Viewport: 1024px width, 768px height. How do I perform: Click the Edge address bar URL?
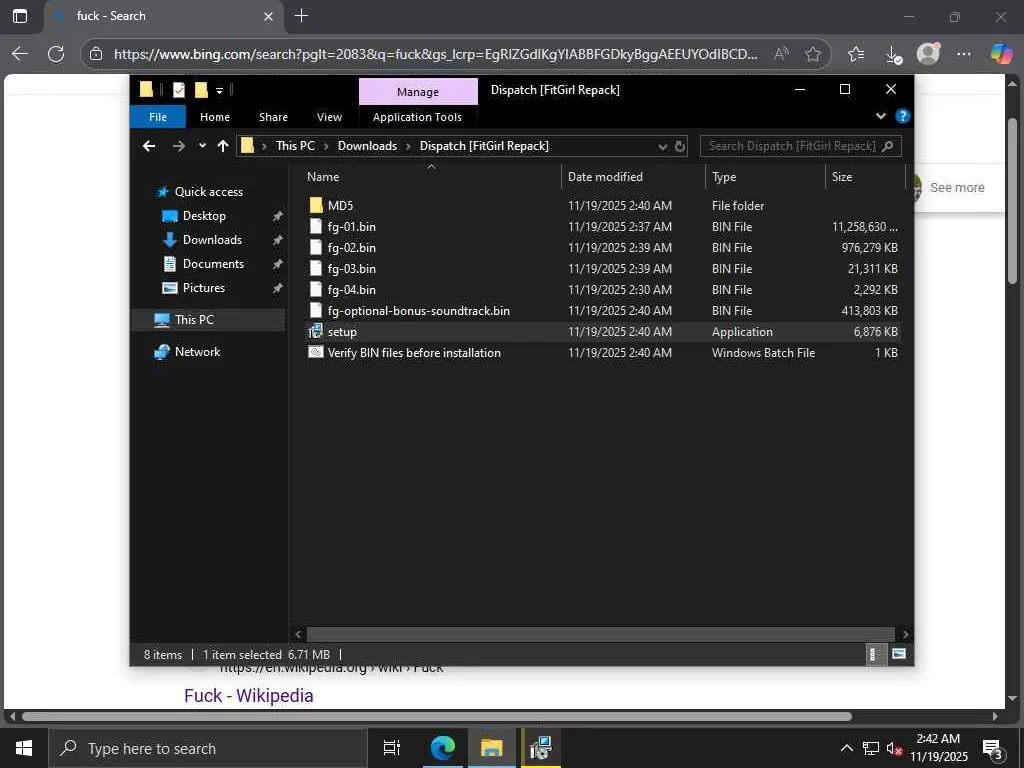point(436,54)
